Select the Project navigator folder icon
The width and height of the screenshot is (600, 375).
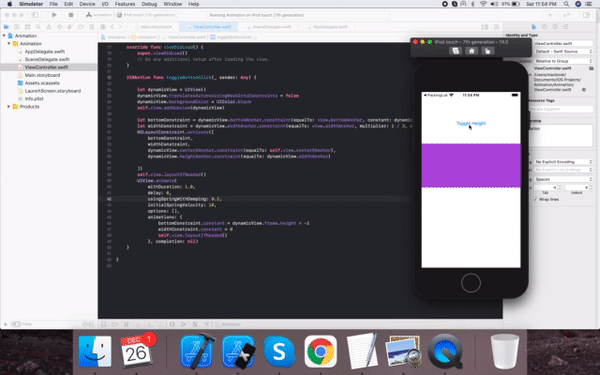coord(6,27)
